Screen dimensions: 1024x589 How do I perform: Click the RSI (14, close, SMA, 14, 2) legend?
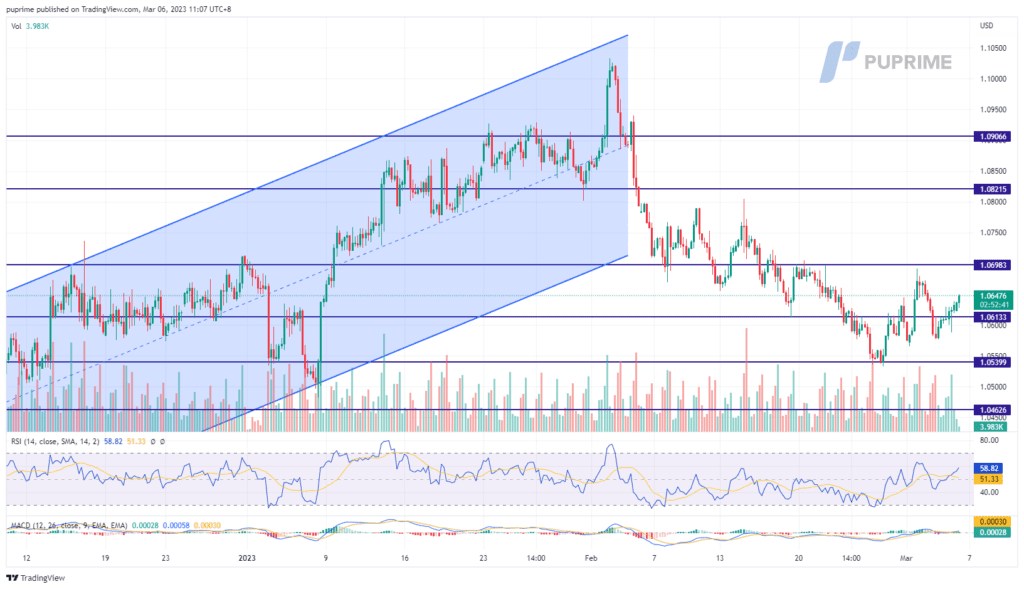(x=55, y=441)
